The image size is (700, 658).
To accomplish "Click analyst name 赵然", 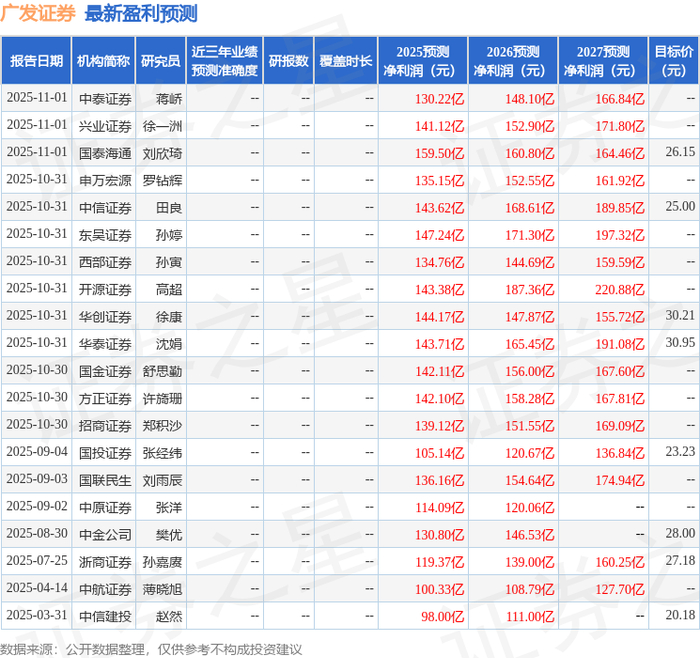I will (169, 616).
